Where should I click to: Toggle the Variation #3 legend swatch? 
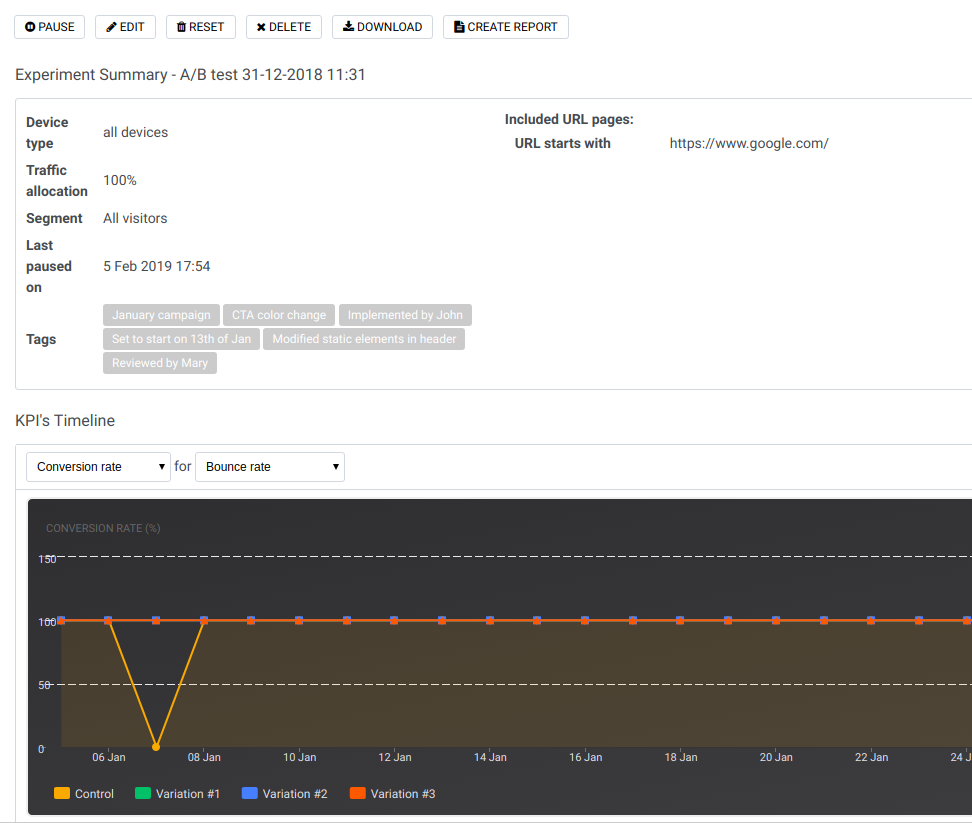pos(358,793)
